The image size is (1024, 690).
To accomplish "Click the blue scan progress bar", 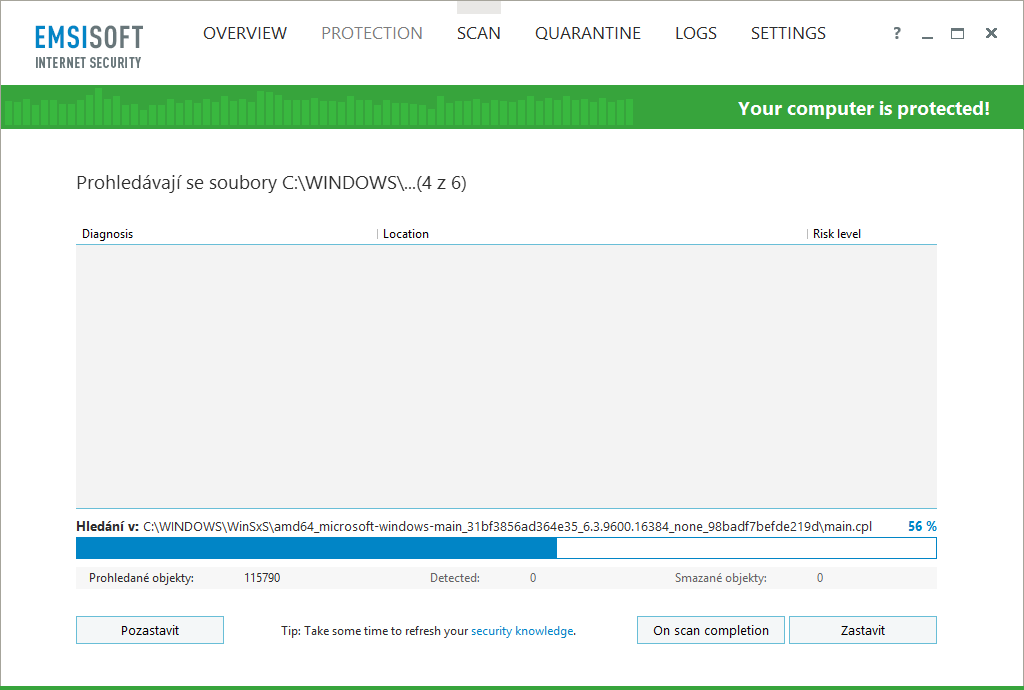I will click(x=317, y=548).
